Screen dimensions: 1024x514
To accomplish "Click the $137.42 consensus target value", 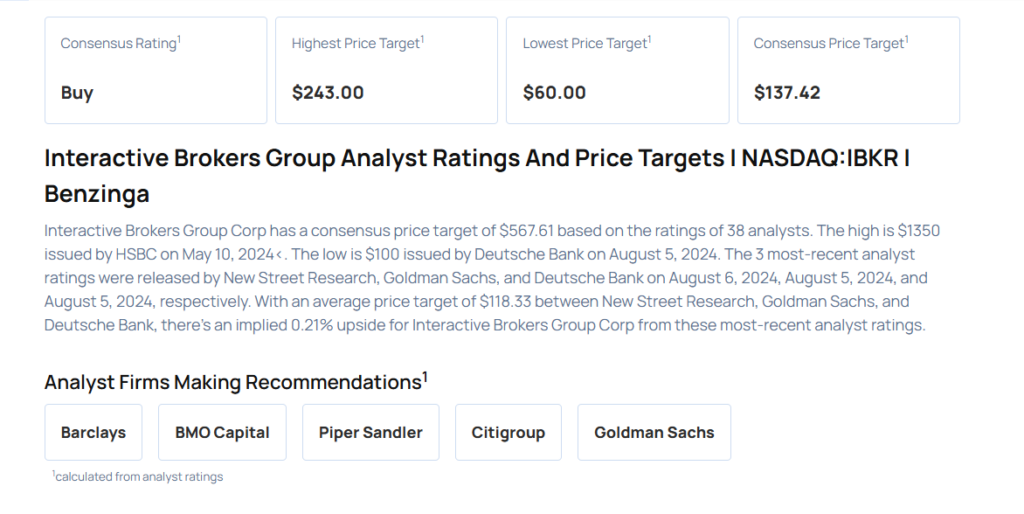I will (787, 93).
